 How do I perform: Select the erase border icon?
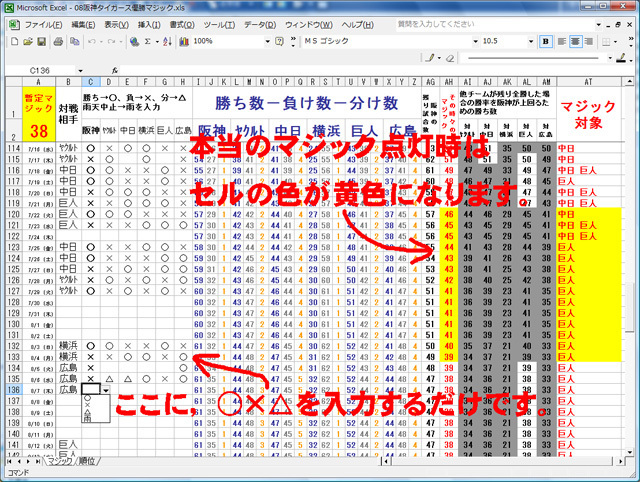pos(450,58)
